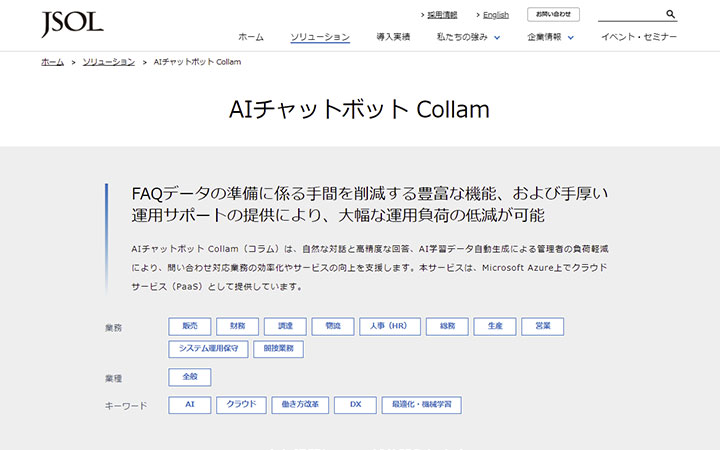Click the お問い合わせ button
Image resolution: width=720 pixels, height=450 pixels.
click(x=553, y=14)
